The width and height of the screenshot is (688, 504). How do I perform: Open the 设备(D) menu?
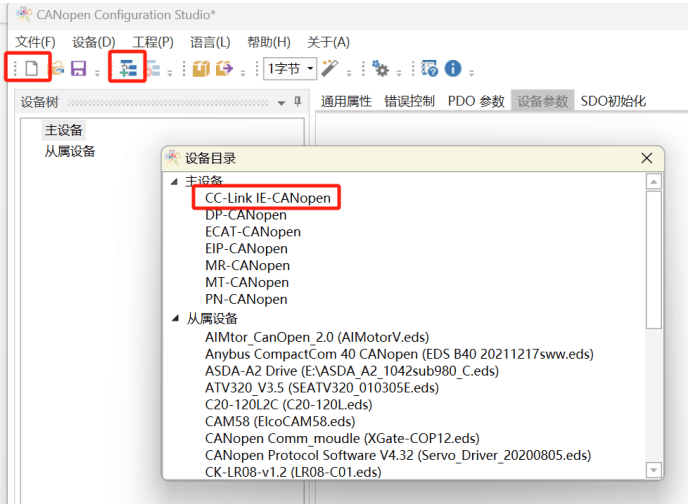(x=93, y=42)
